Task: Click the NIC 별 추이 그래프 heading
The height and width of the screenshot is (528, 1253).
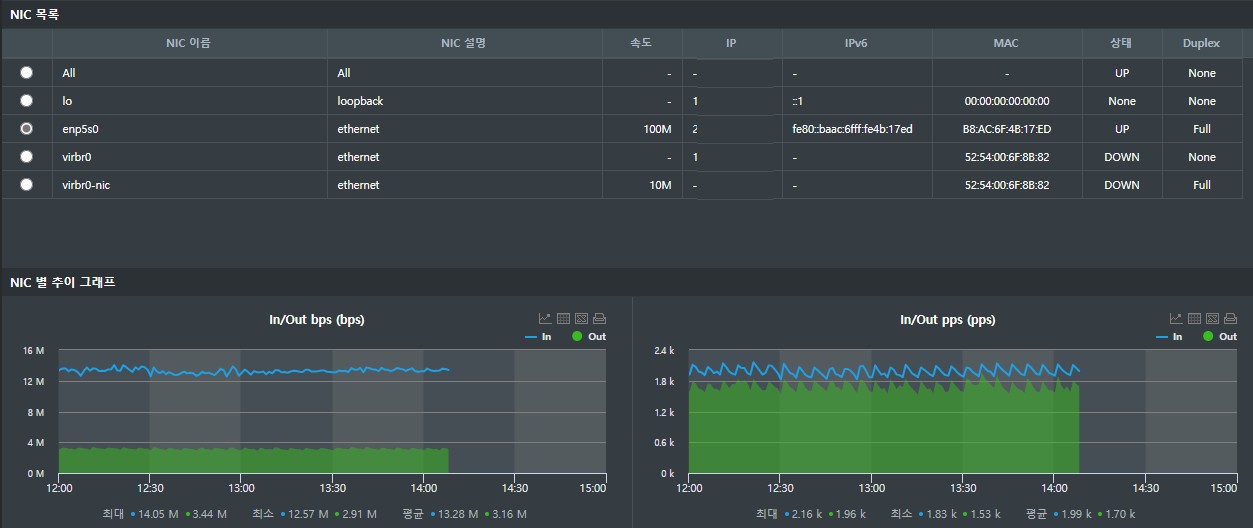Action: (63, 283)
